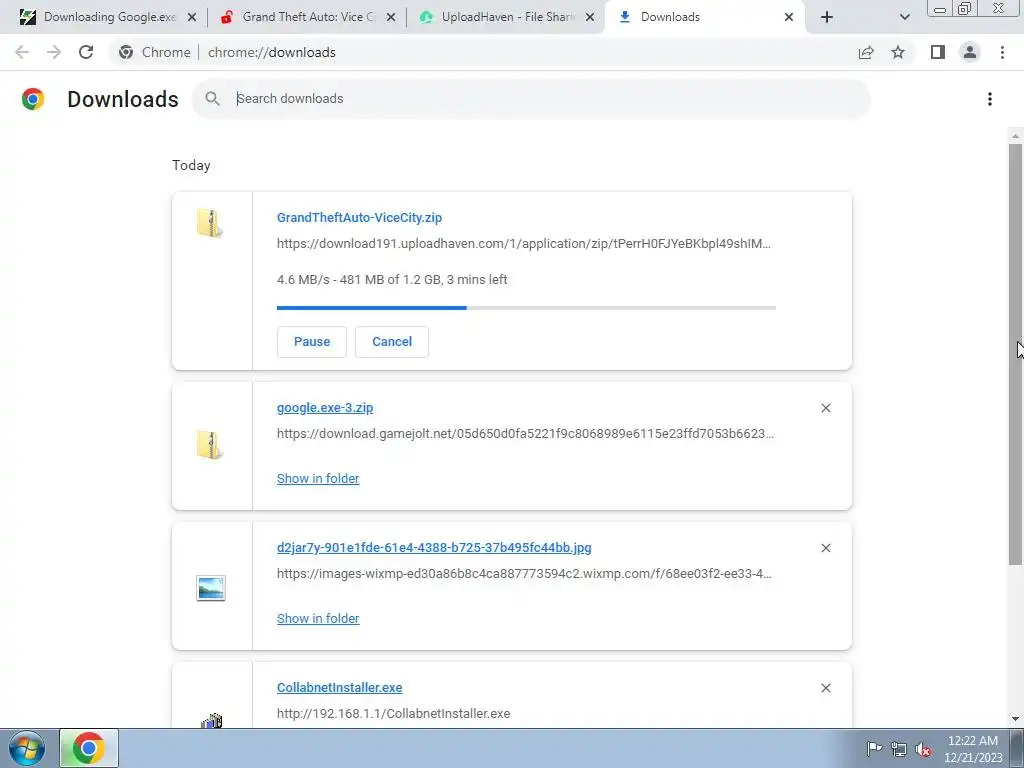Bookmark this page with the star icon
Viewport: 1024px width, 768px height.
898,52
